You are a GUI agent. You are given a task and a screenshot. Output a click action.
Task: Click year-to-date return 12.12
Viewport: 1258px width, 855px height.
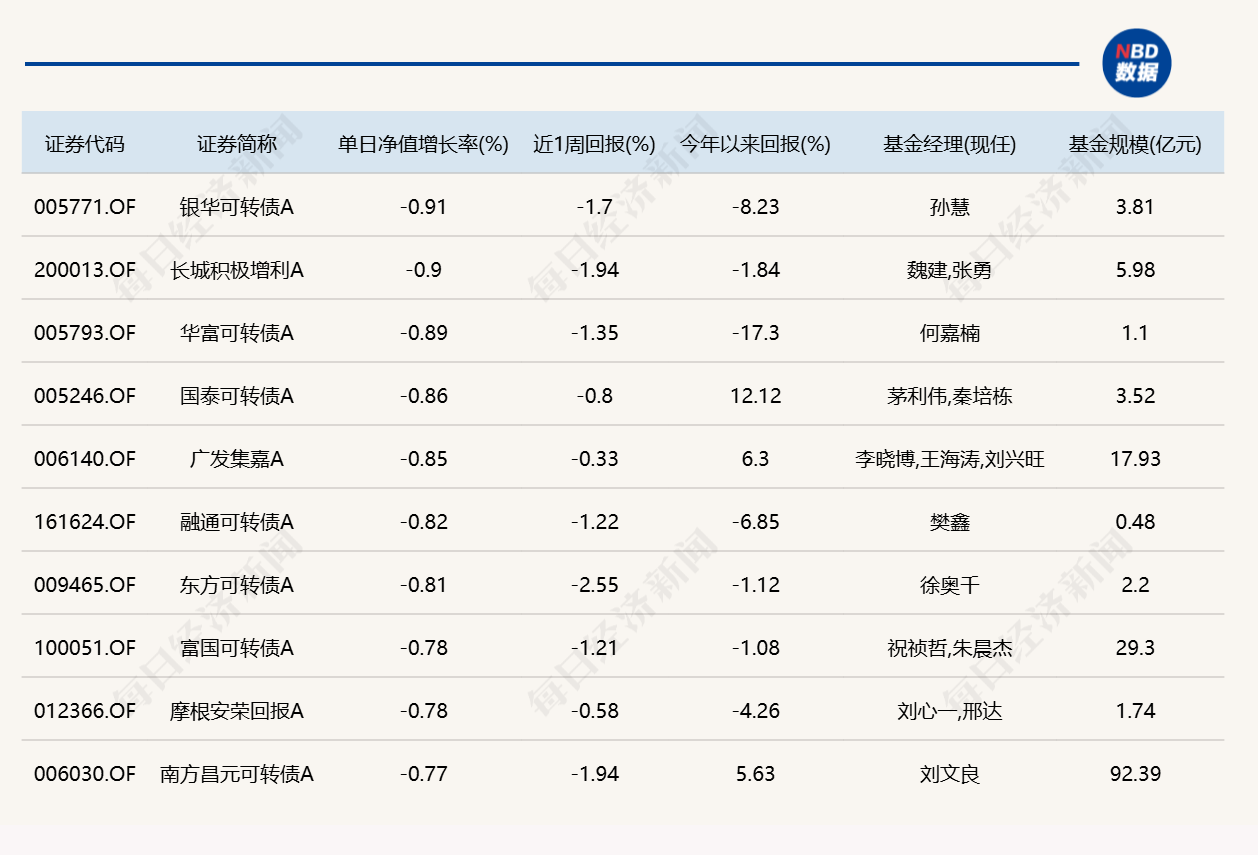755,396
